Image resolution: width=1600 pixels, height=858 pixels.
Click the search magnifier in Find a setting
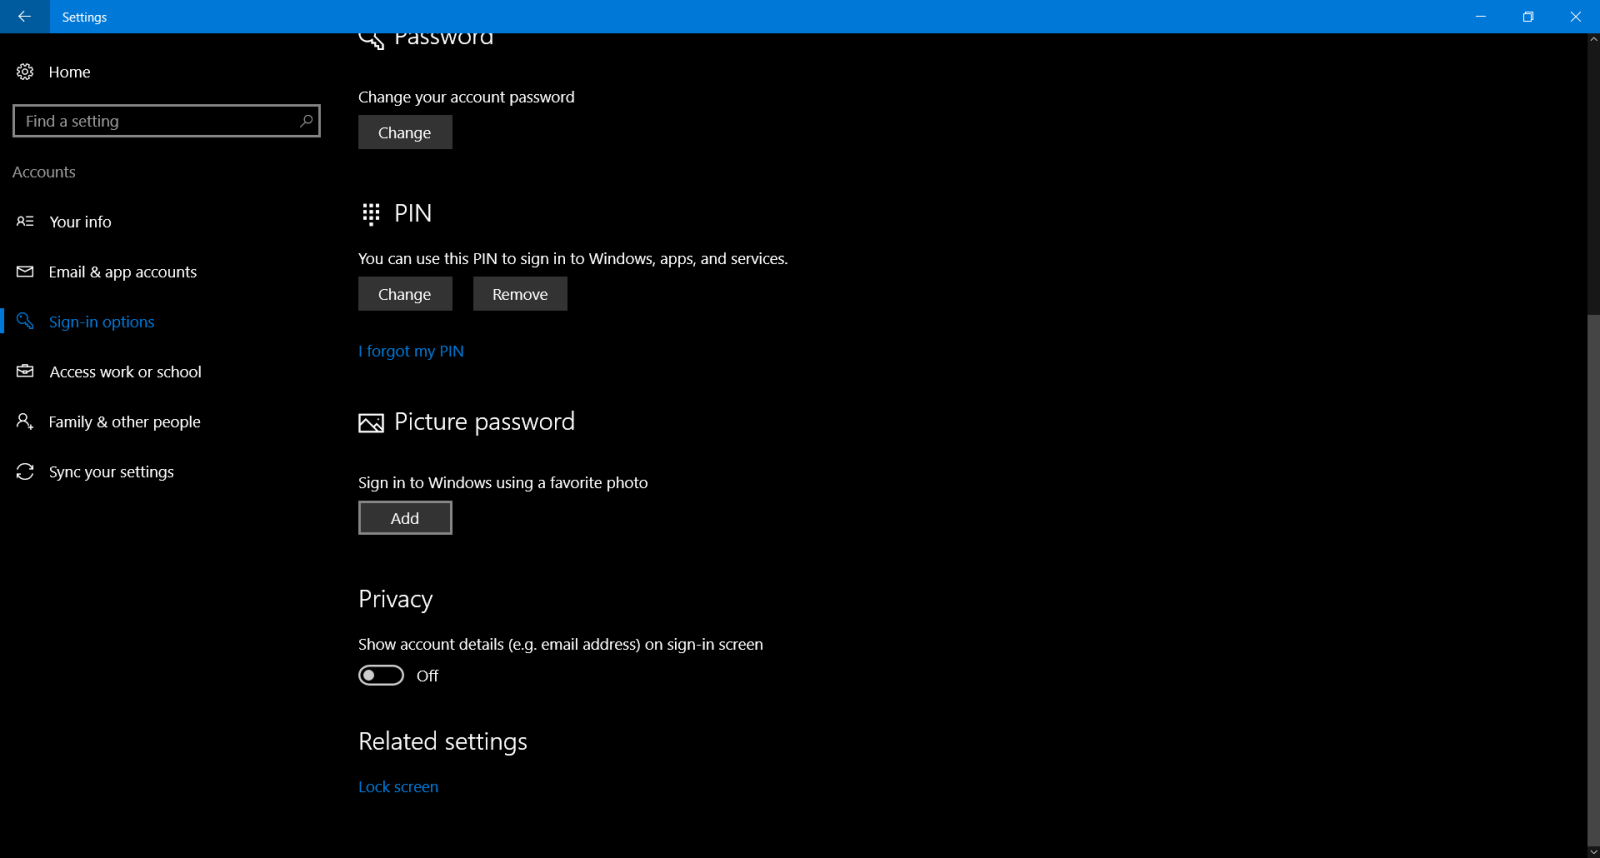pyautogui.click(x=306, y=120)
